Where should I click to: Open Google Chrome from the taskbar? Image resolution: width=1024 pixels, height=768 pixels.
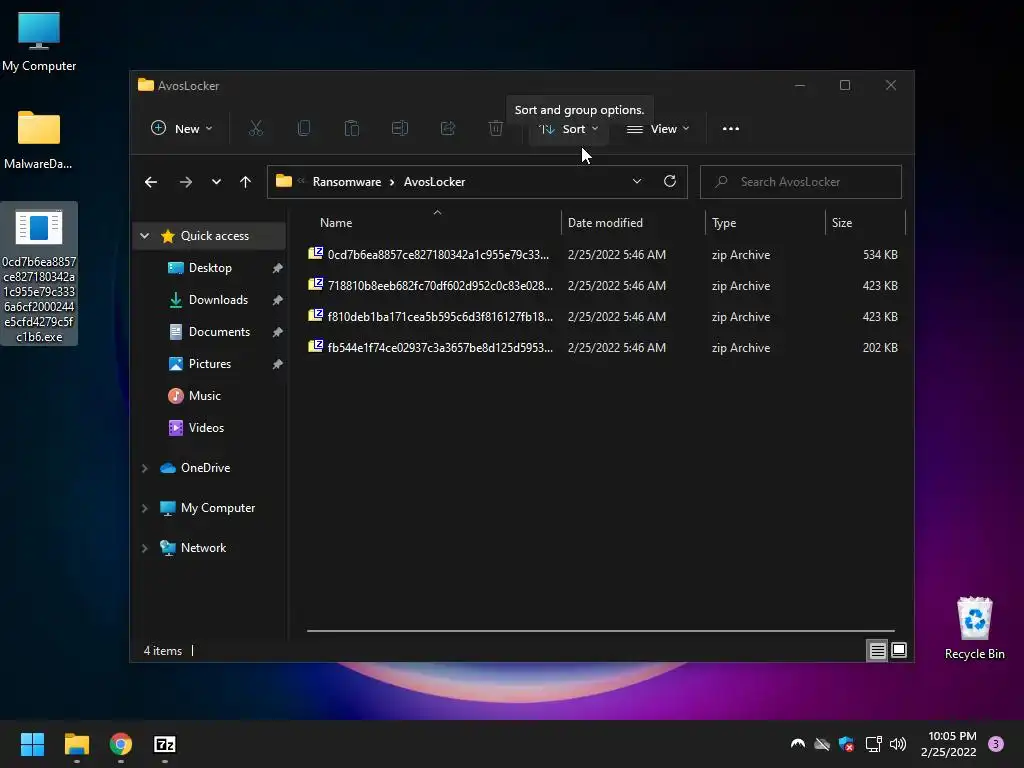121,744
